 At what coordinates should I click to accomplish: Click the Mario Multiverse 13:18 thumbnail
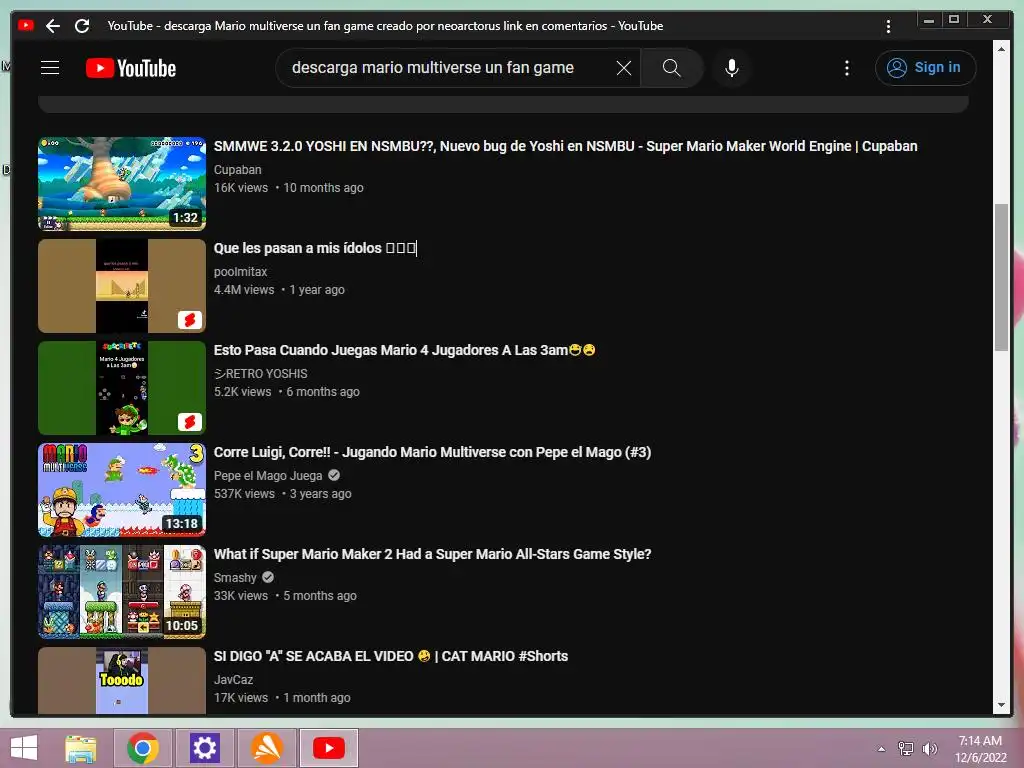pyautogui.click(x=122, y=489)
